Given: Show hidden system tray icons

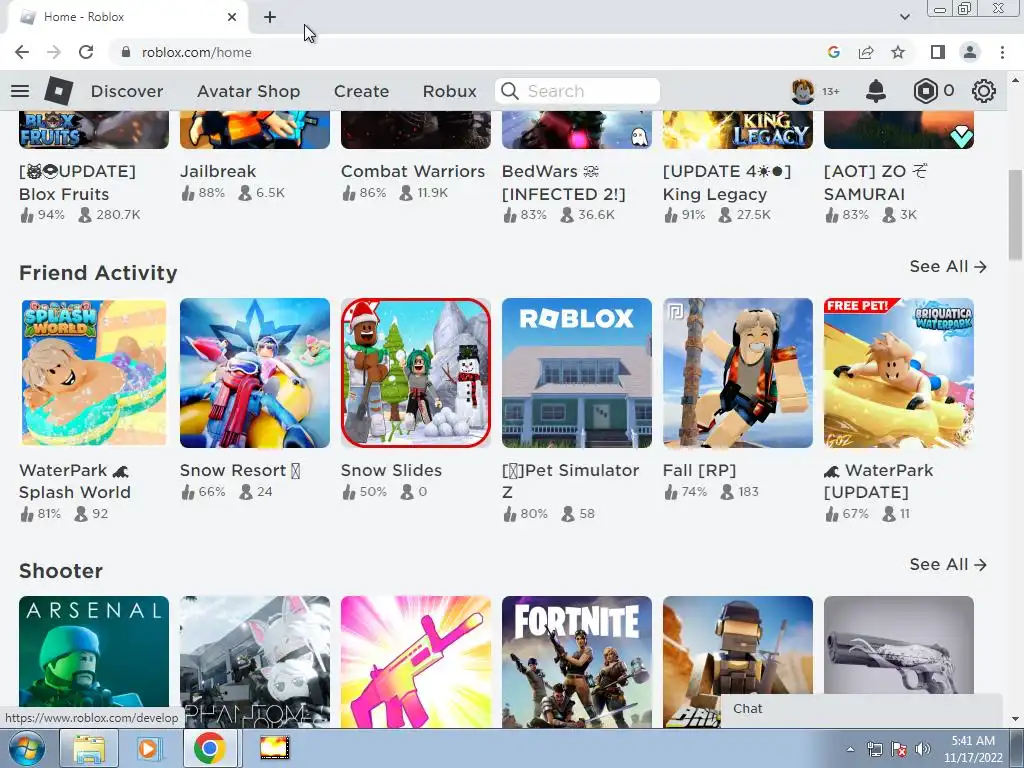Looking at the screenshot, I should (850, 749).
